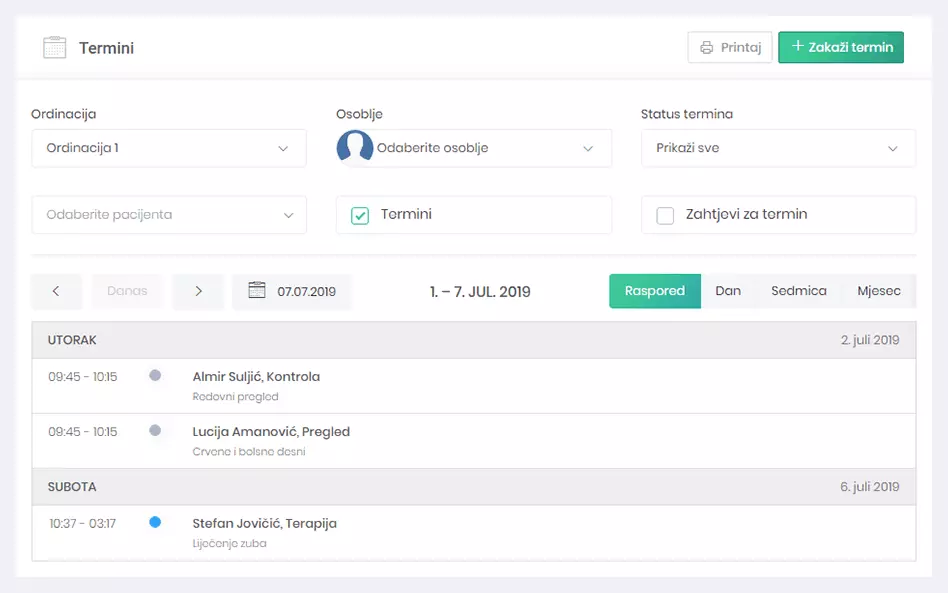Open Lucija Amanović, Pregled appointment

tap(271, 432)
